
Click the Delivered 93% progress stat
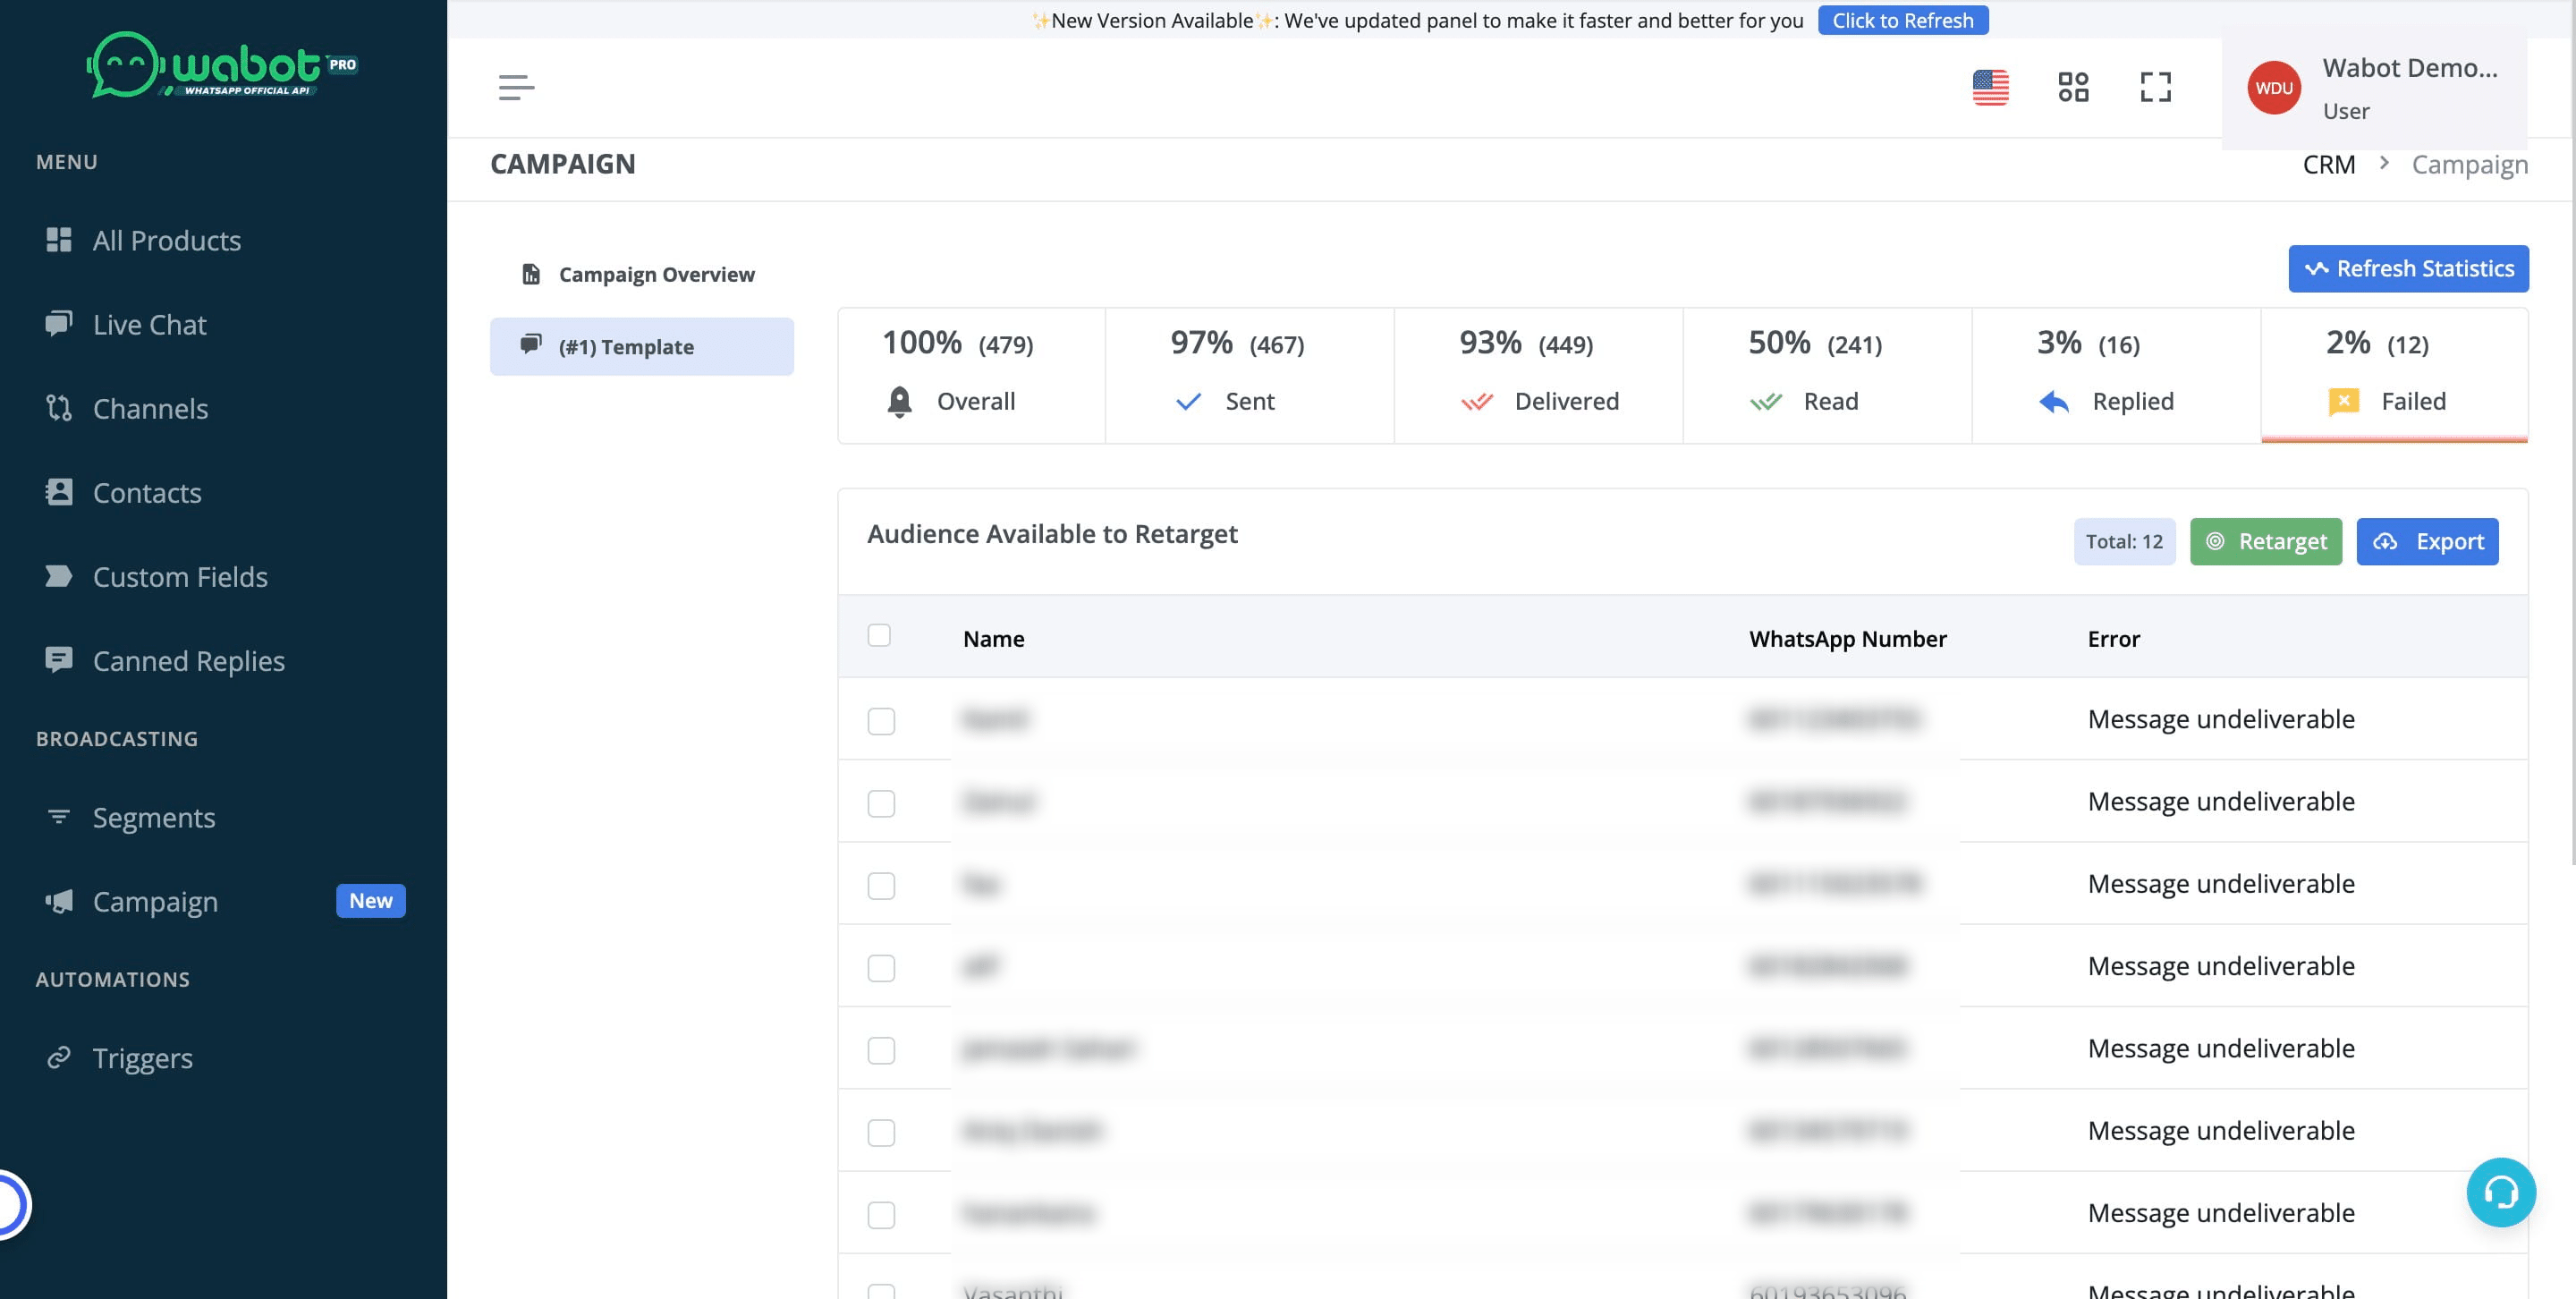[1537, 373]
